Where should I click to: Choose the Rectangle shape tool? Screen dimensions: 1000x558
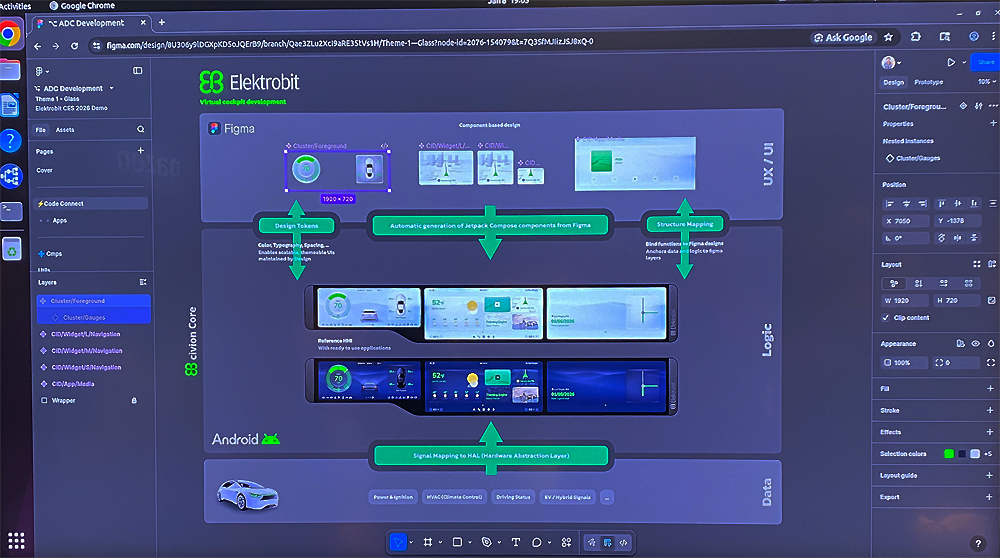pyautogui.click(x=456, y=542)
